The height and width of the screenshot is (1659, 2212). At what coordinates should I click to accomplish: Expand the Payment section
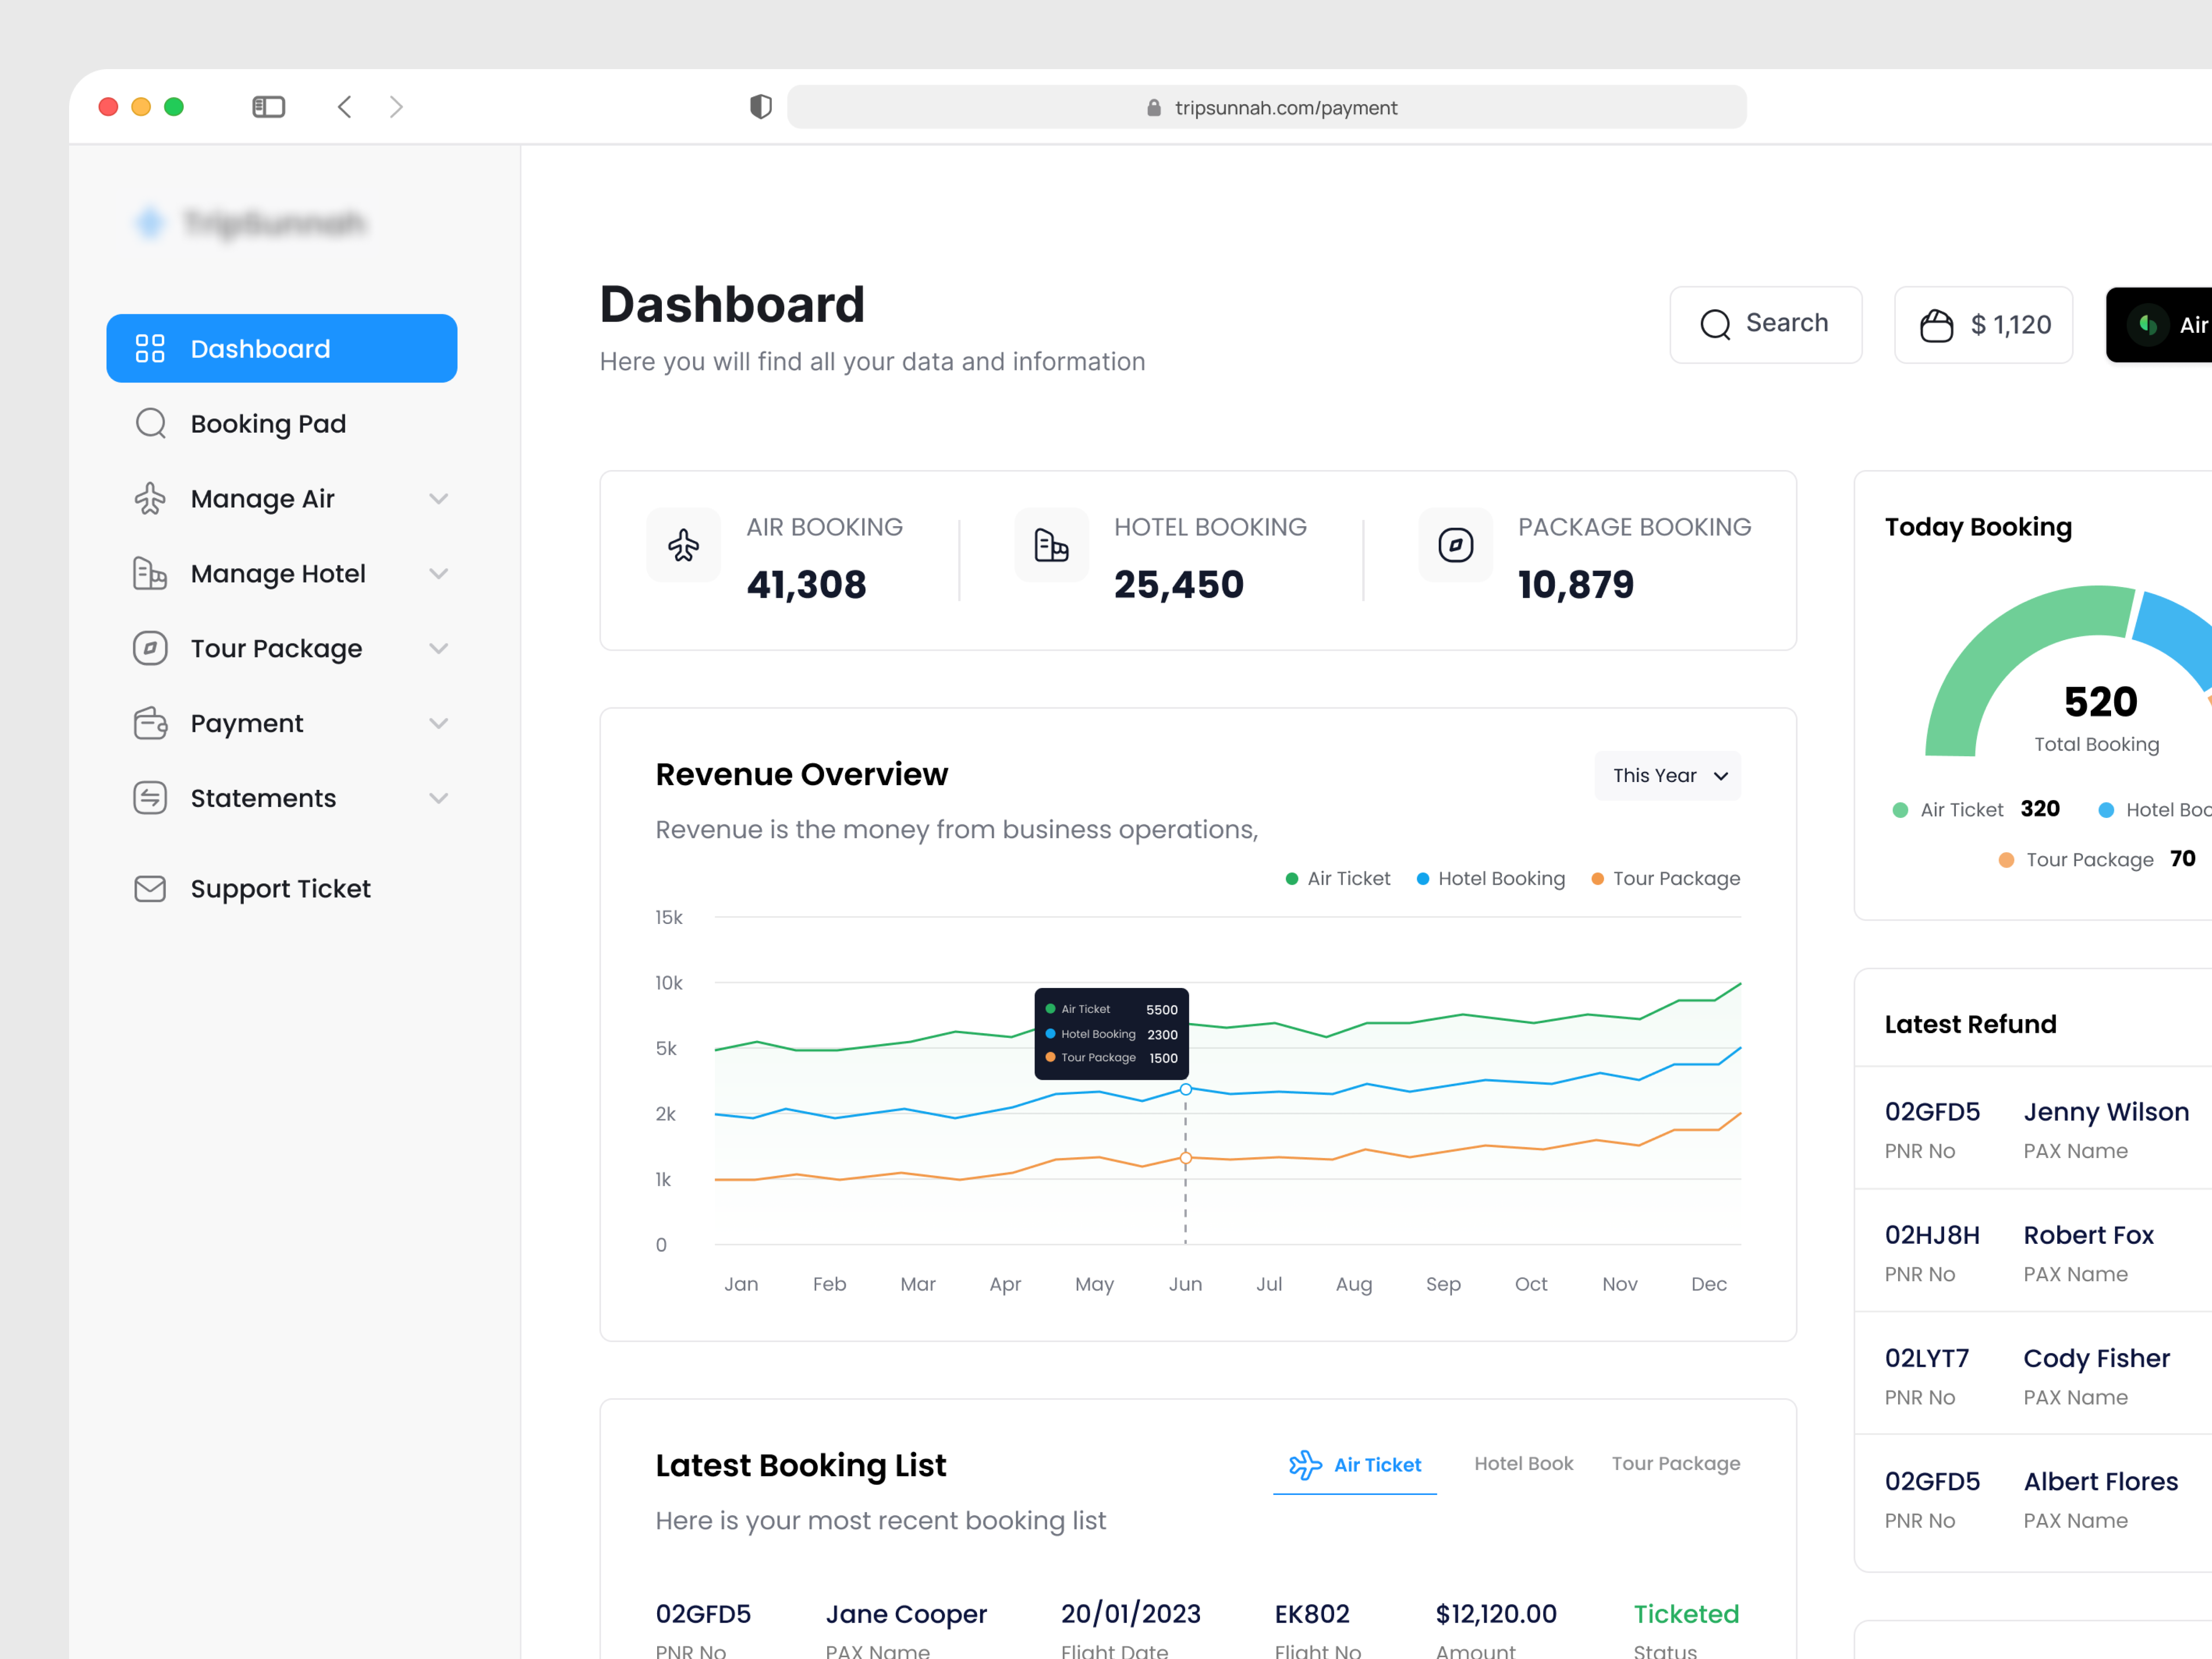438,723
